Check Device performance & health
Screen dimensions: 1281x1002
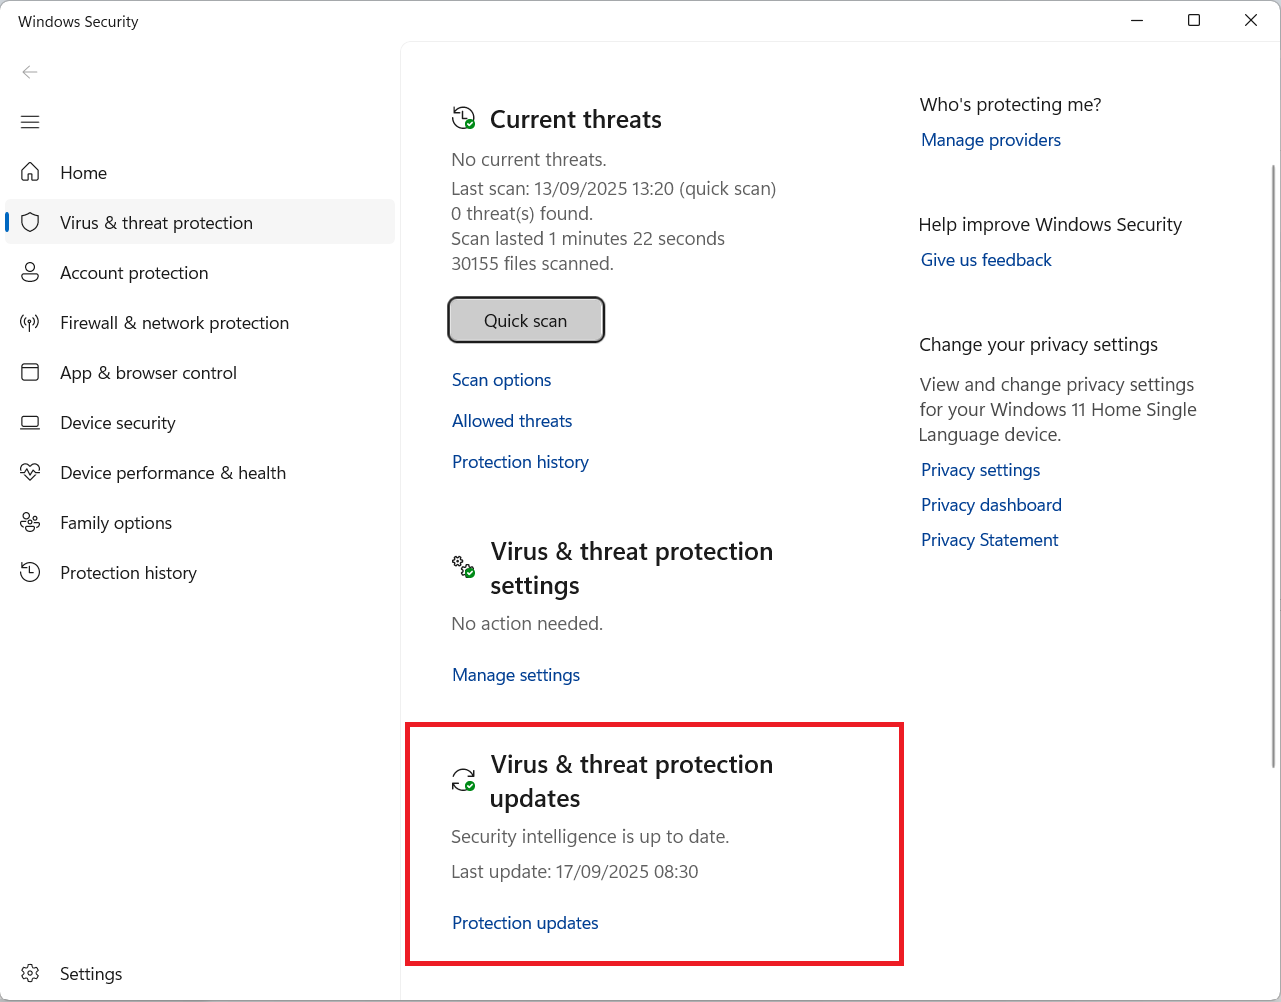[173, 472]
